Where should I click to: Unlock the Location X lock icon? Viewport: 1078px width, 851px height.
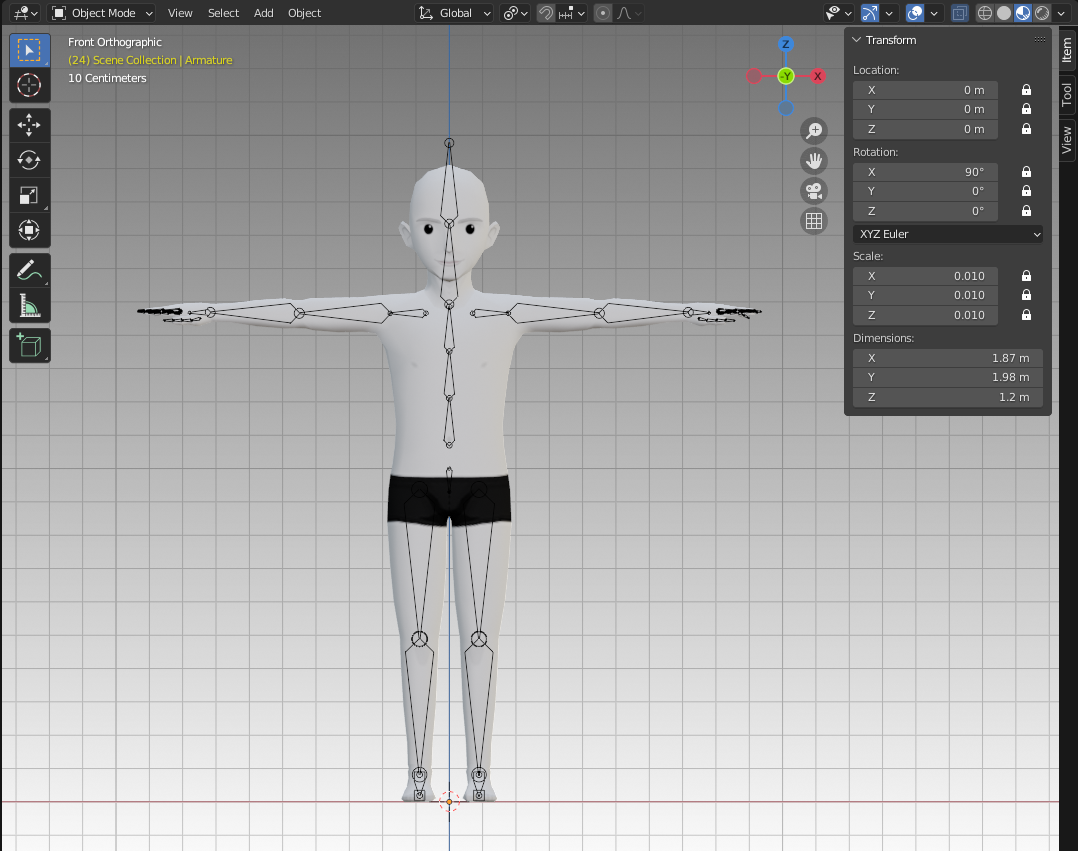point(1026,90)
